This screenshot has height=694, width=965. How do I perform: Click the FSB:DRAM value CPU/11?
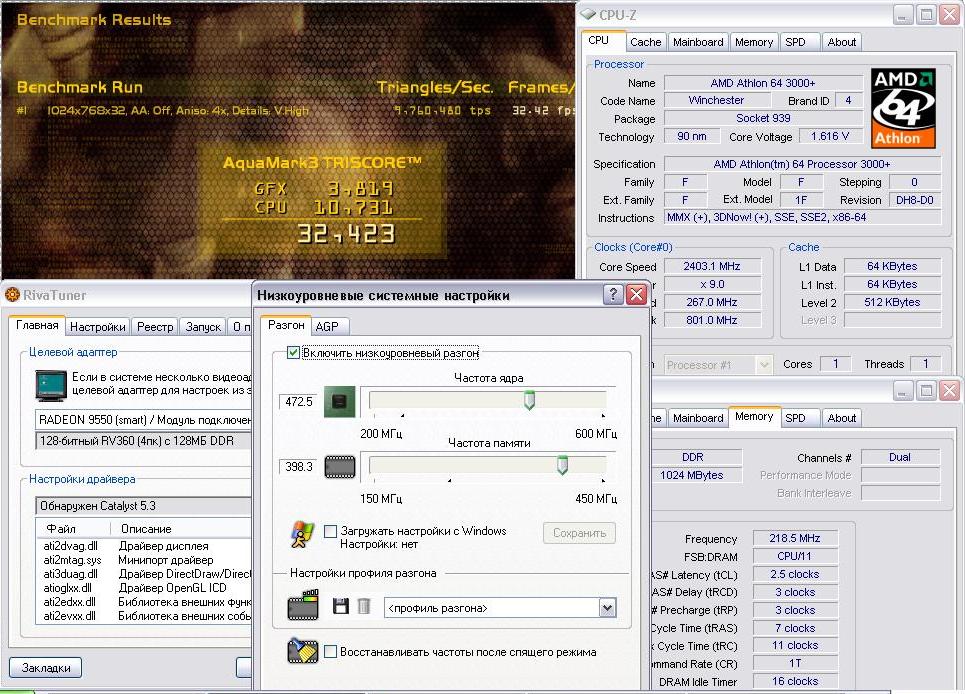pos(795,556)
